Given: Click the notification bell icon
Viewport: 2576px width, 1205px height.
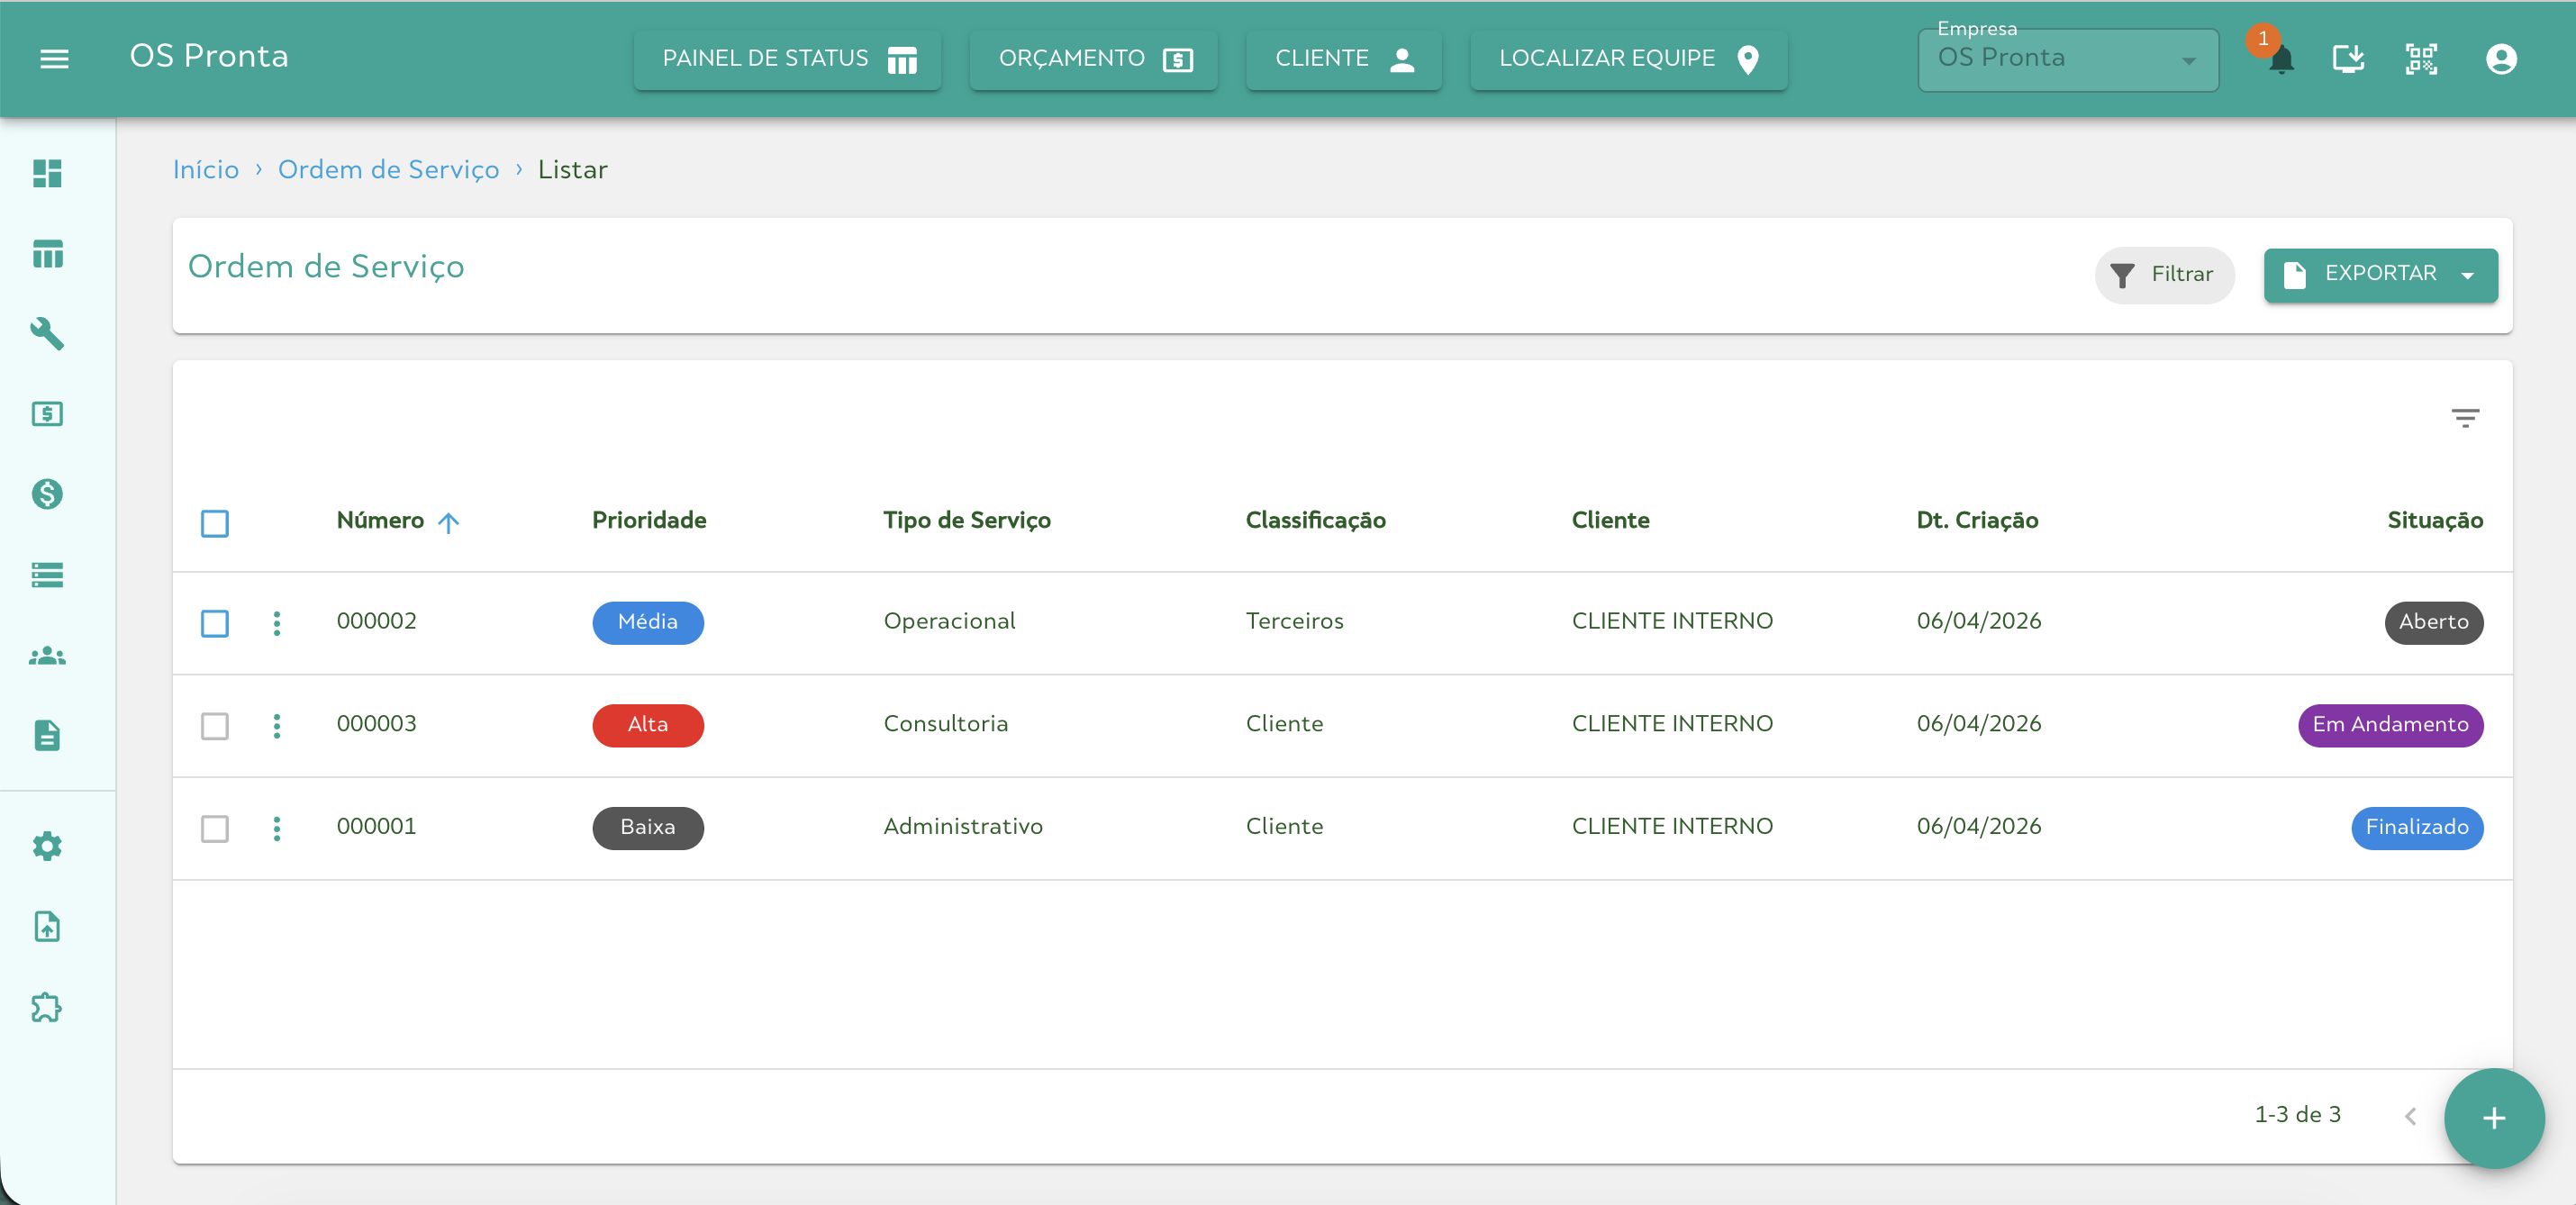Looking at the screenshot, I should coord(2281,60).
